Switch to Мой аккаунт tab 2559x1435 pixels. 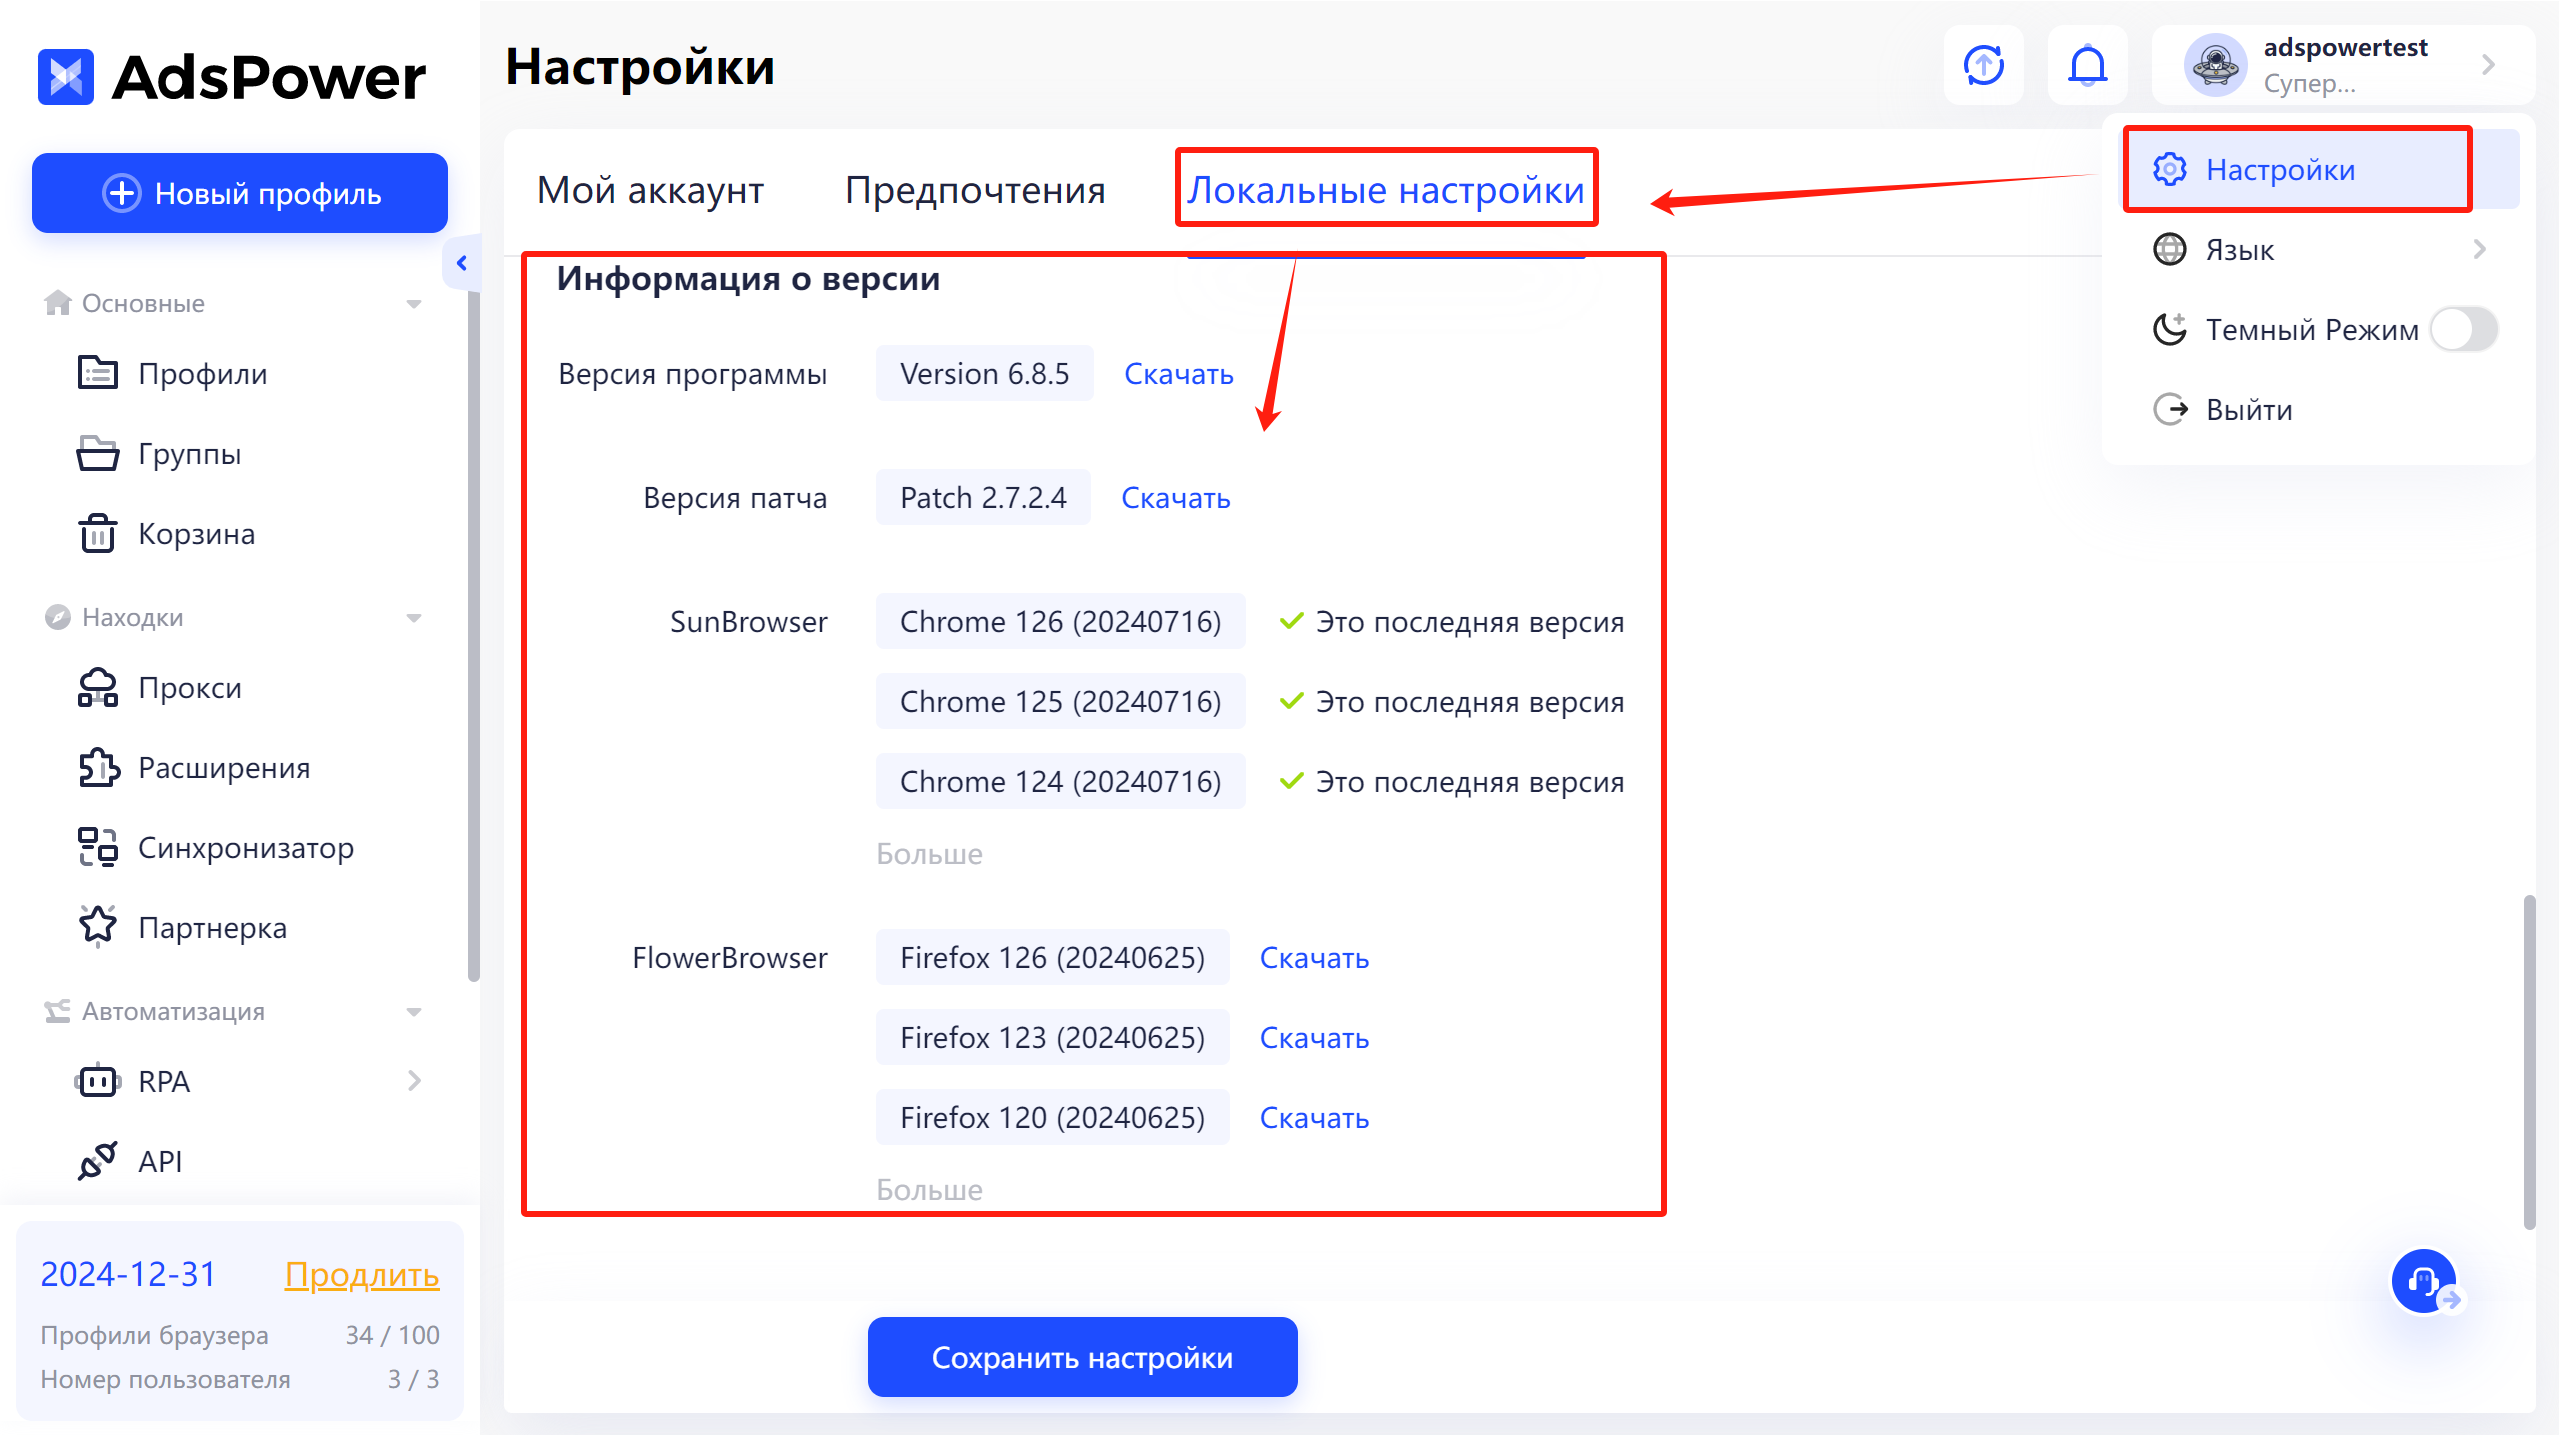(650, 190)
